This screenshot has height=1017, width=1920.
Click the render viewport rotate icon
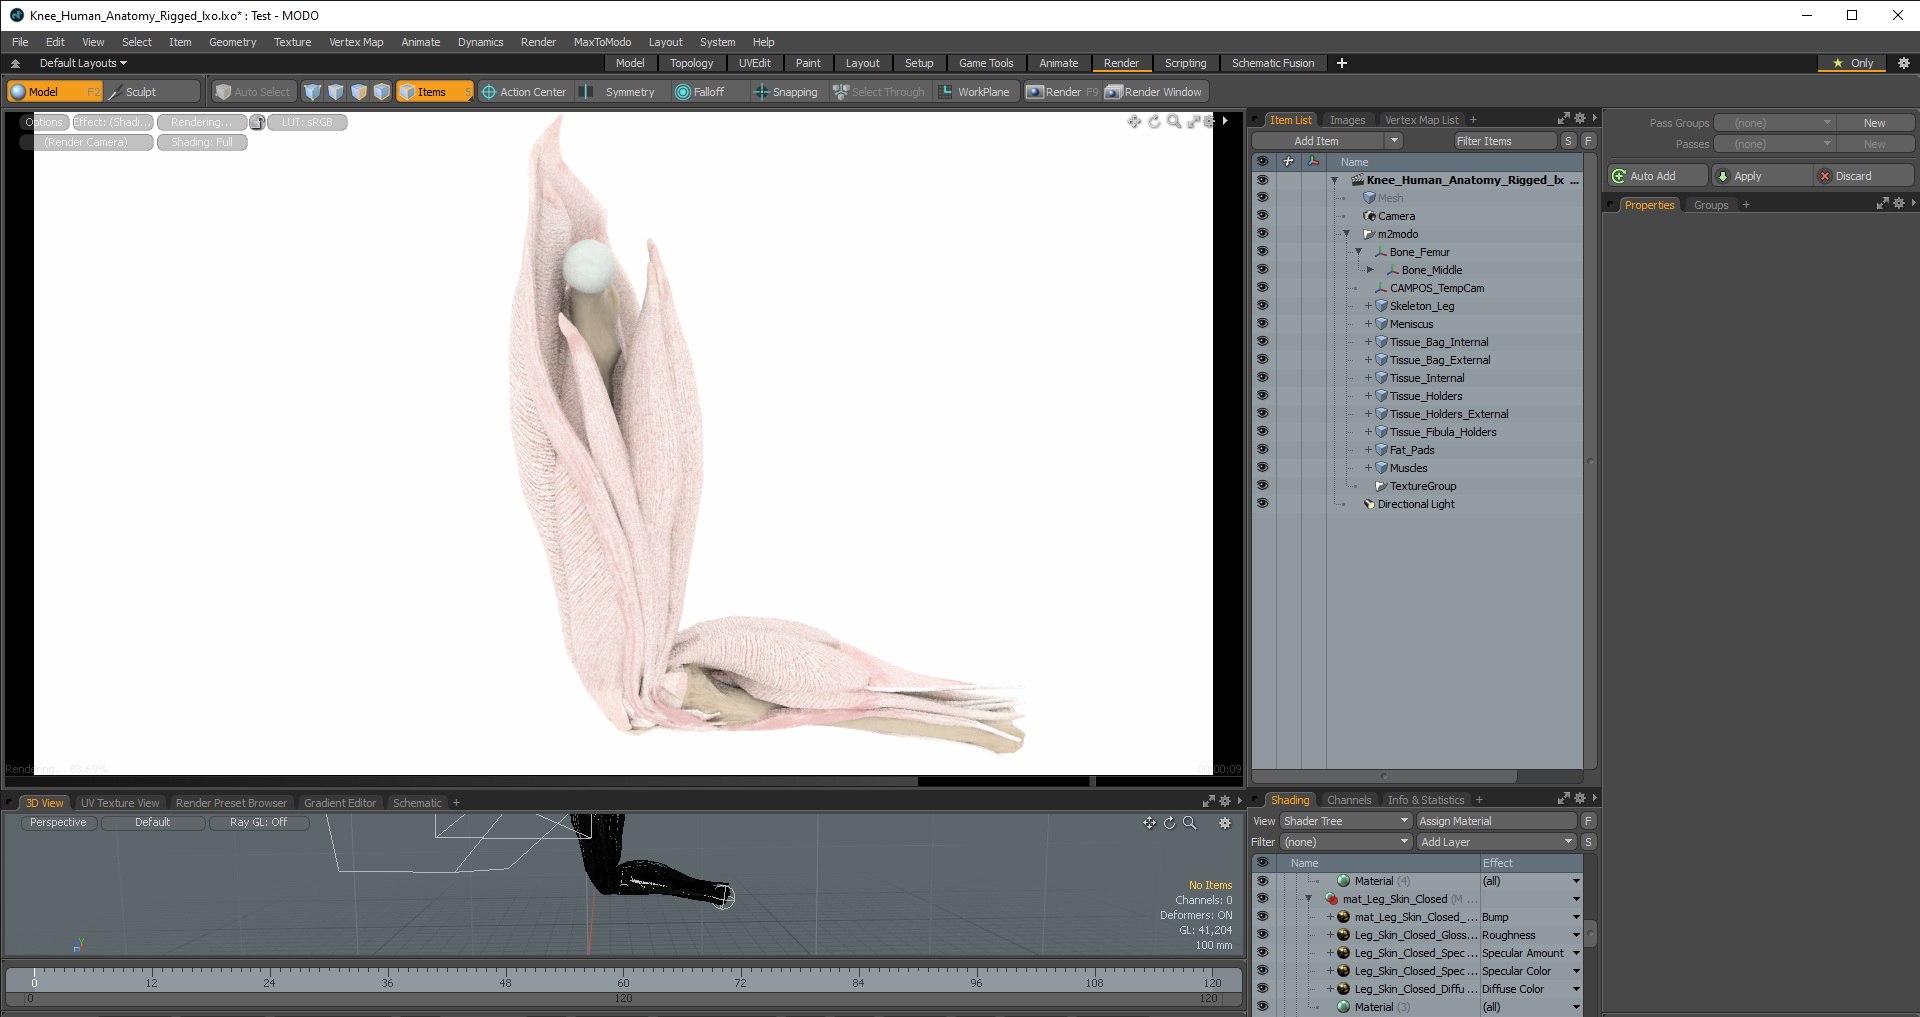pos(1154,121)
